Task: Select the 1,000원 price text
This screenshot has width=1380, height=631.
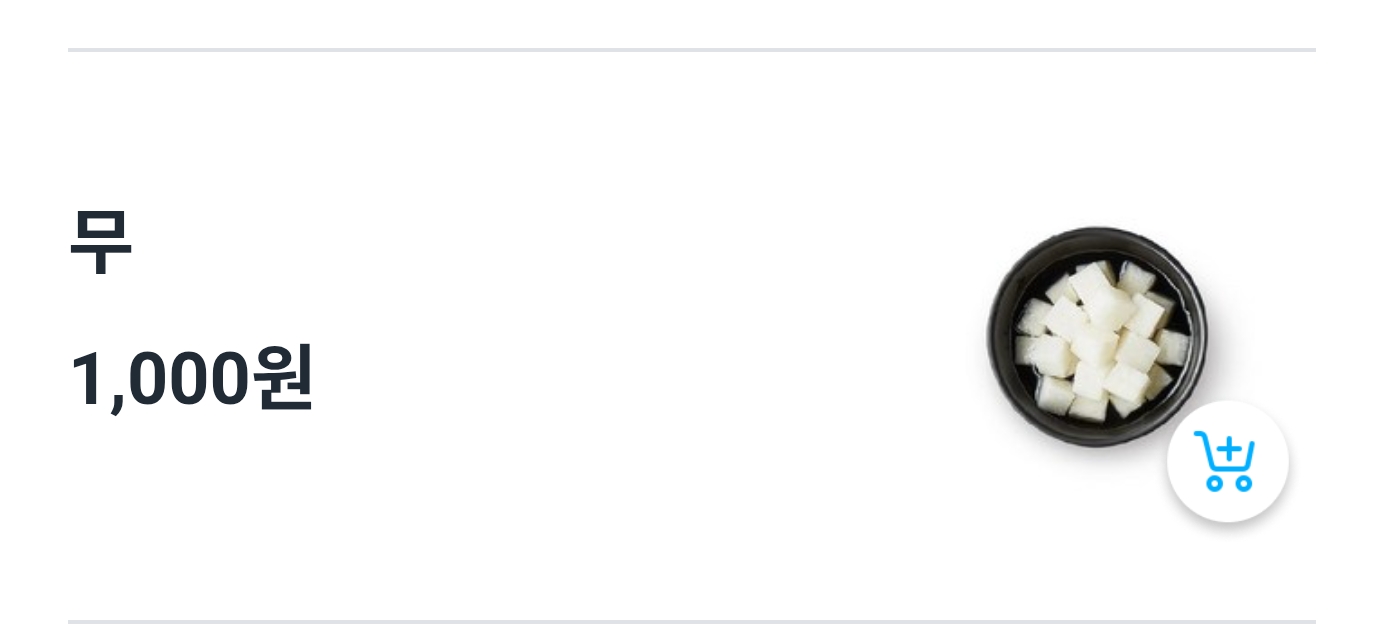Action: click(x=191, y=379)
